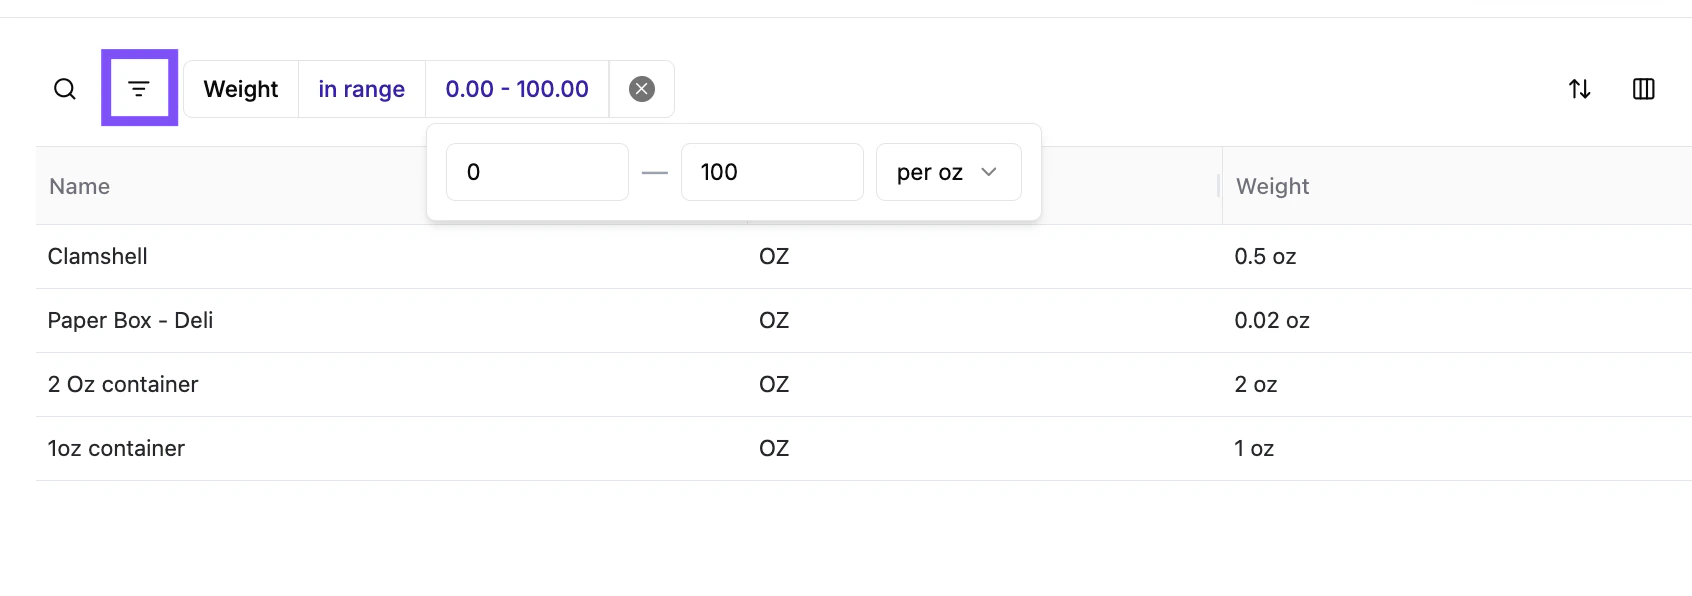Click the 0.00 - 100.00 value chip
This screenshot has width=1692, height=596.
[x=517, y=89]
